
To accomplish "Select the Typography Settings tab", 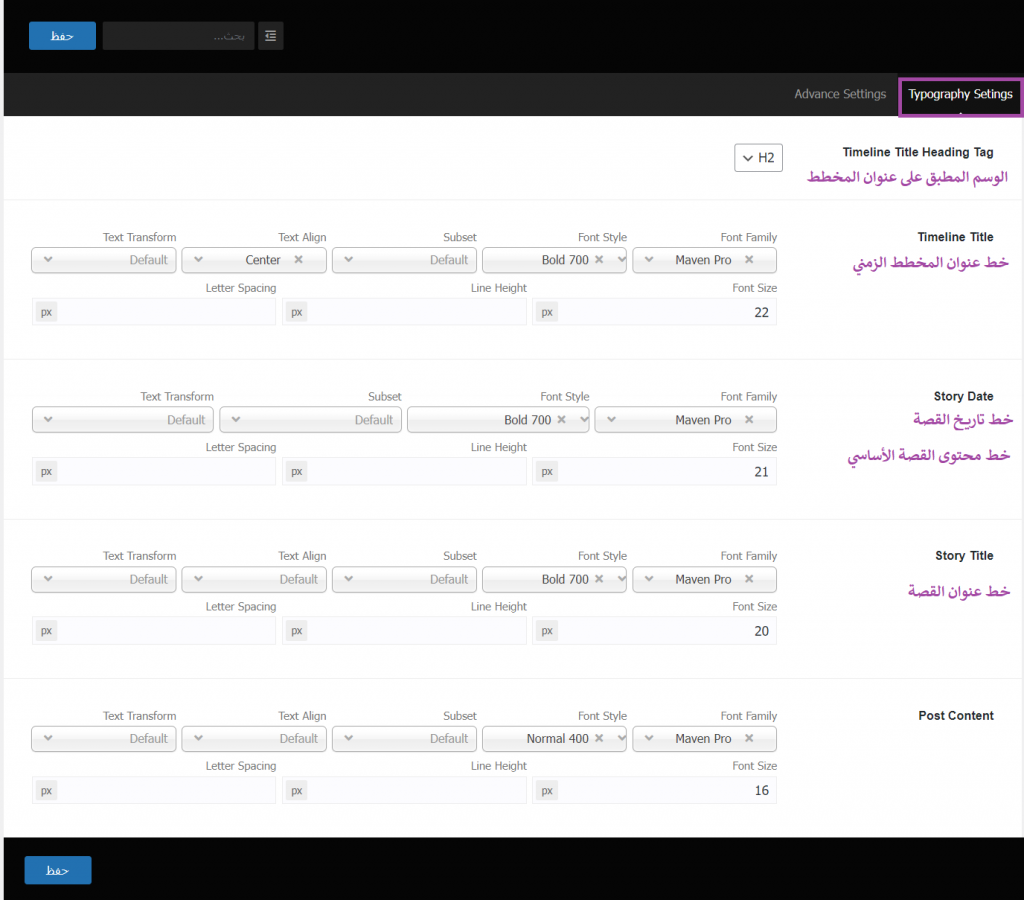I will [x=960, y=94].
